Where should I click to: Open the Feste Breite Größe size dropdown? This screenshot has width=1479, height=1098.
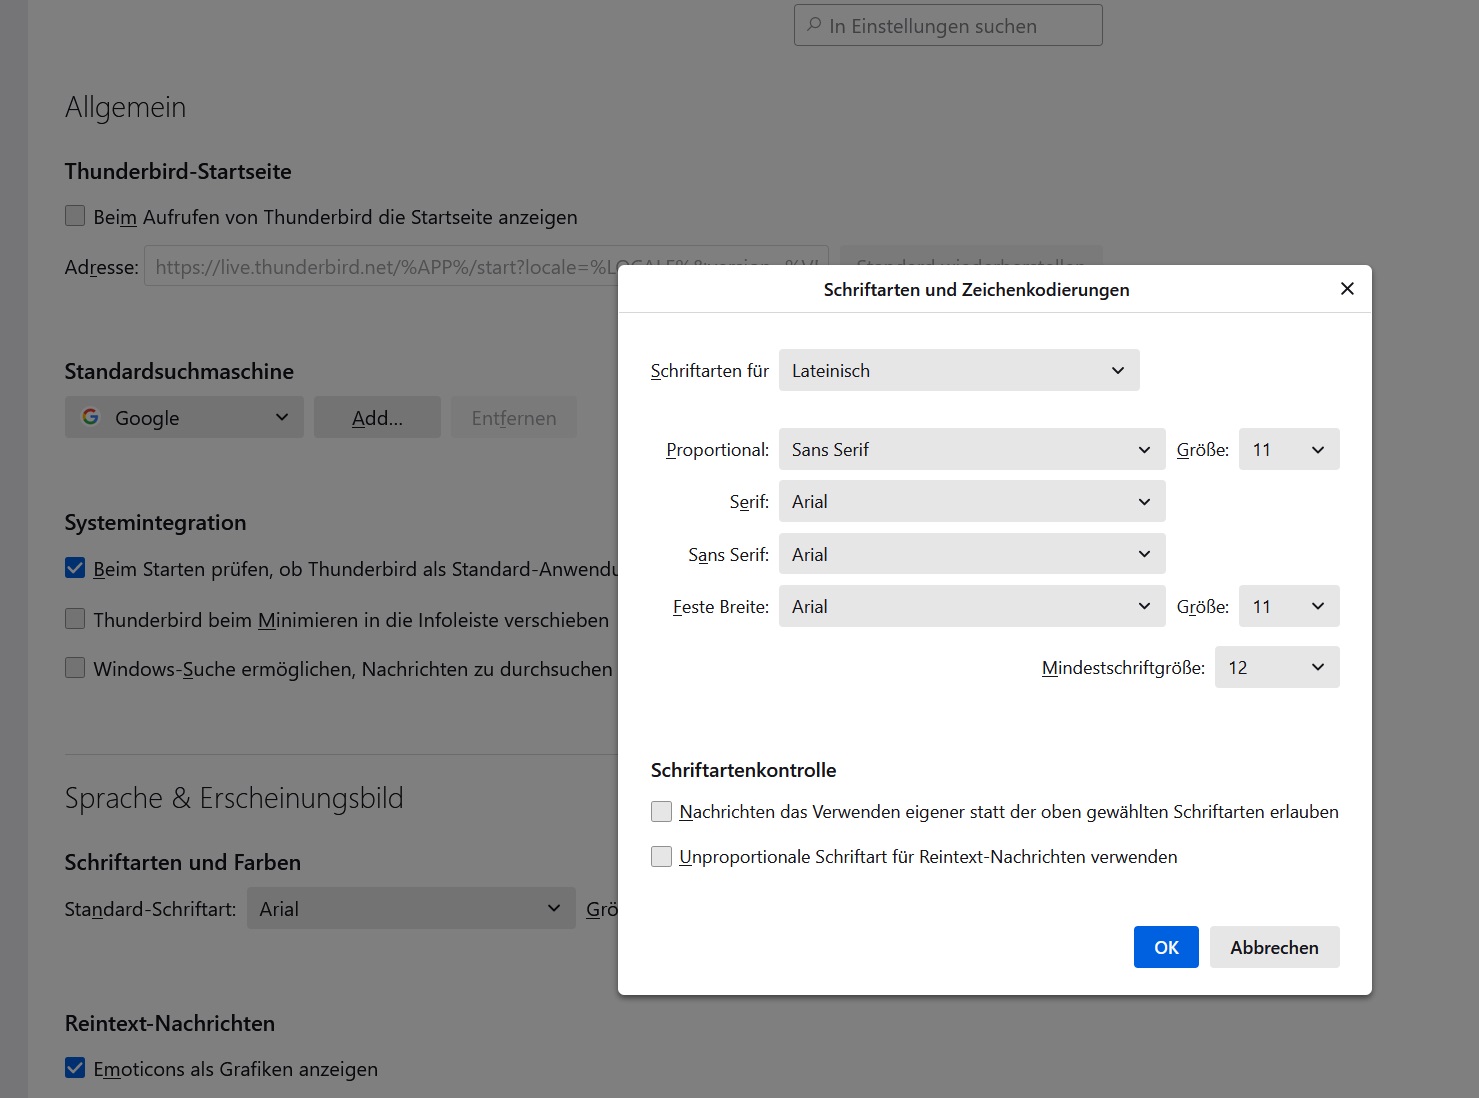(1288, 607)
